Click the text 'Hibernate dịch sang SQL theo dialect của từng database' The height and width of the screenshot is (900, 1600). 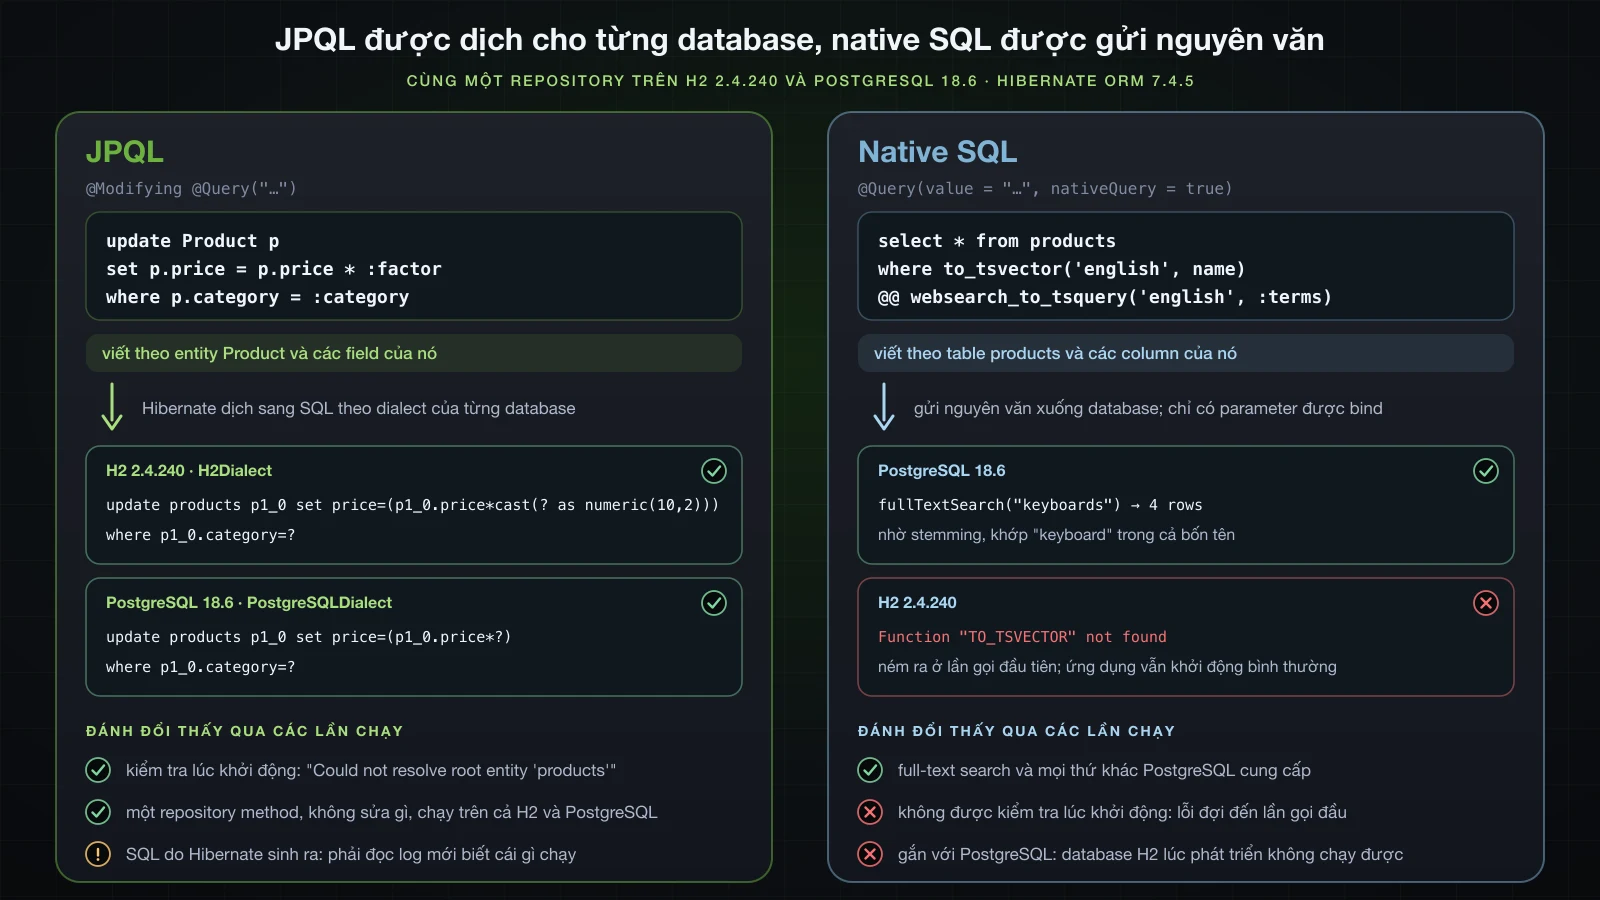coord(359,408)
